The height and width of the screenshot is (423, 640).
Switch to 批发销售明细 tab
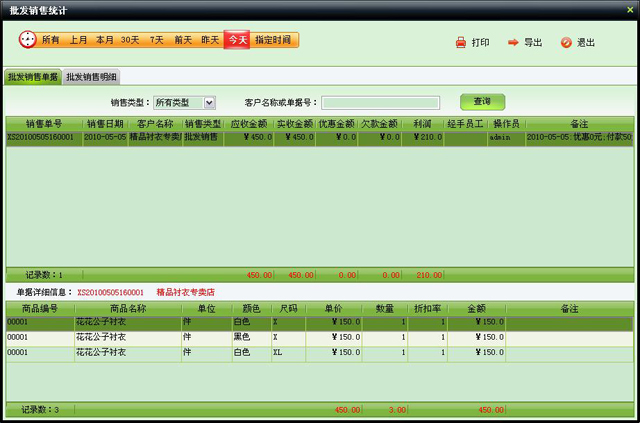pyautogui.click(x=92, y=77)
